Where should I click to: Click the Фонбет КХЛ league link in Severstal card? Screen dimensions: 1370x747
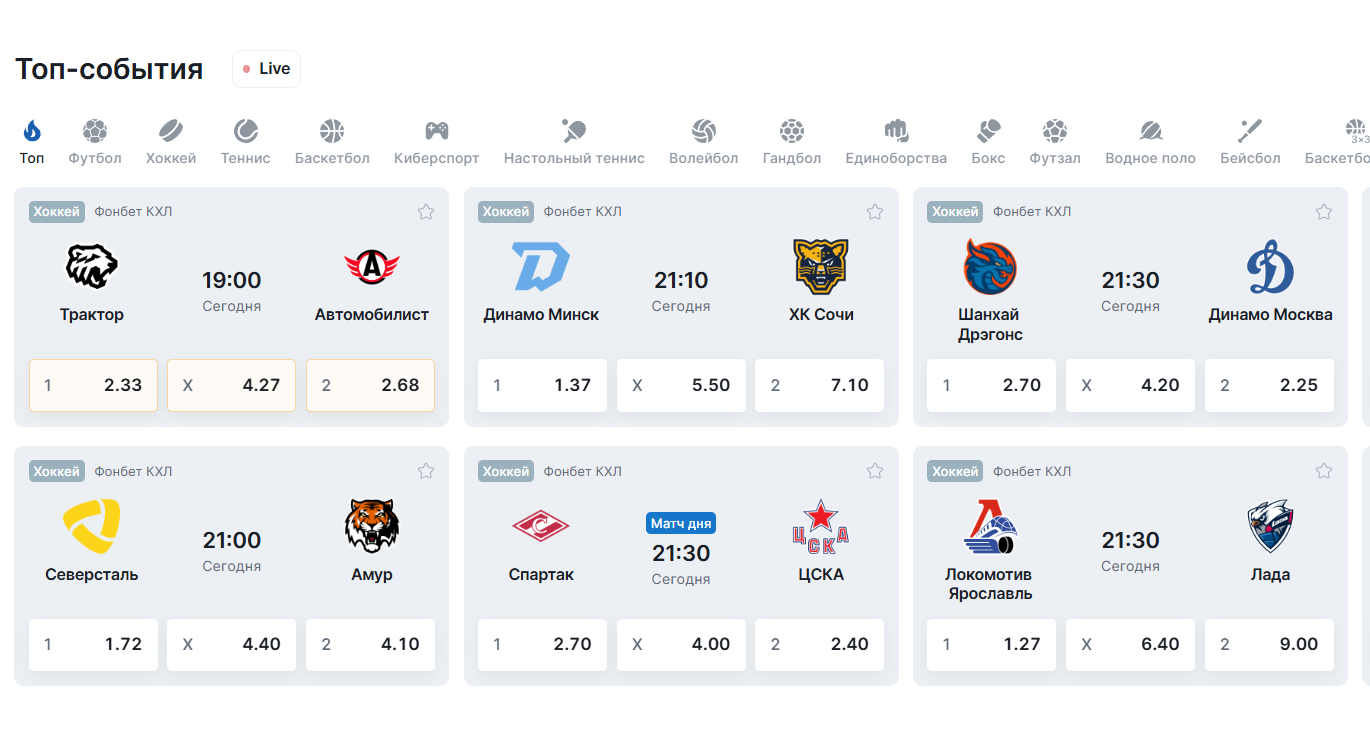[133, 471]
